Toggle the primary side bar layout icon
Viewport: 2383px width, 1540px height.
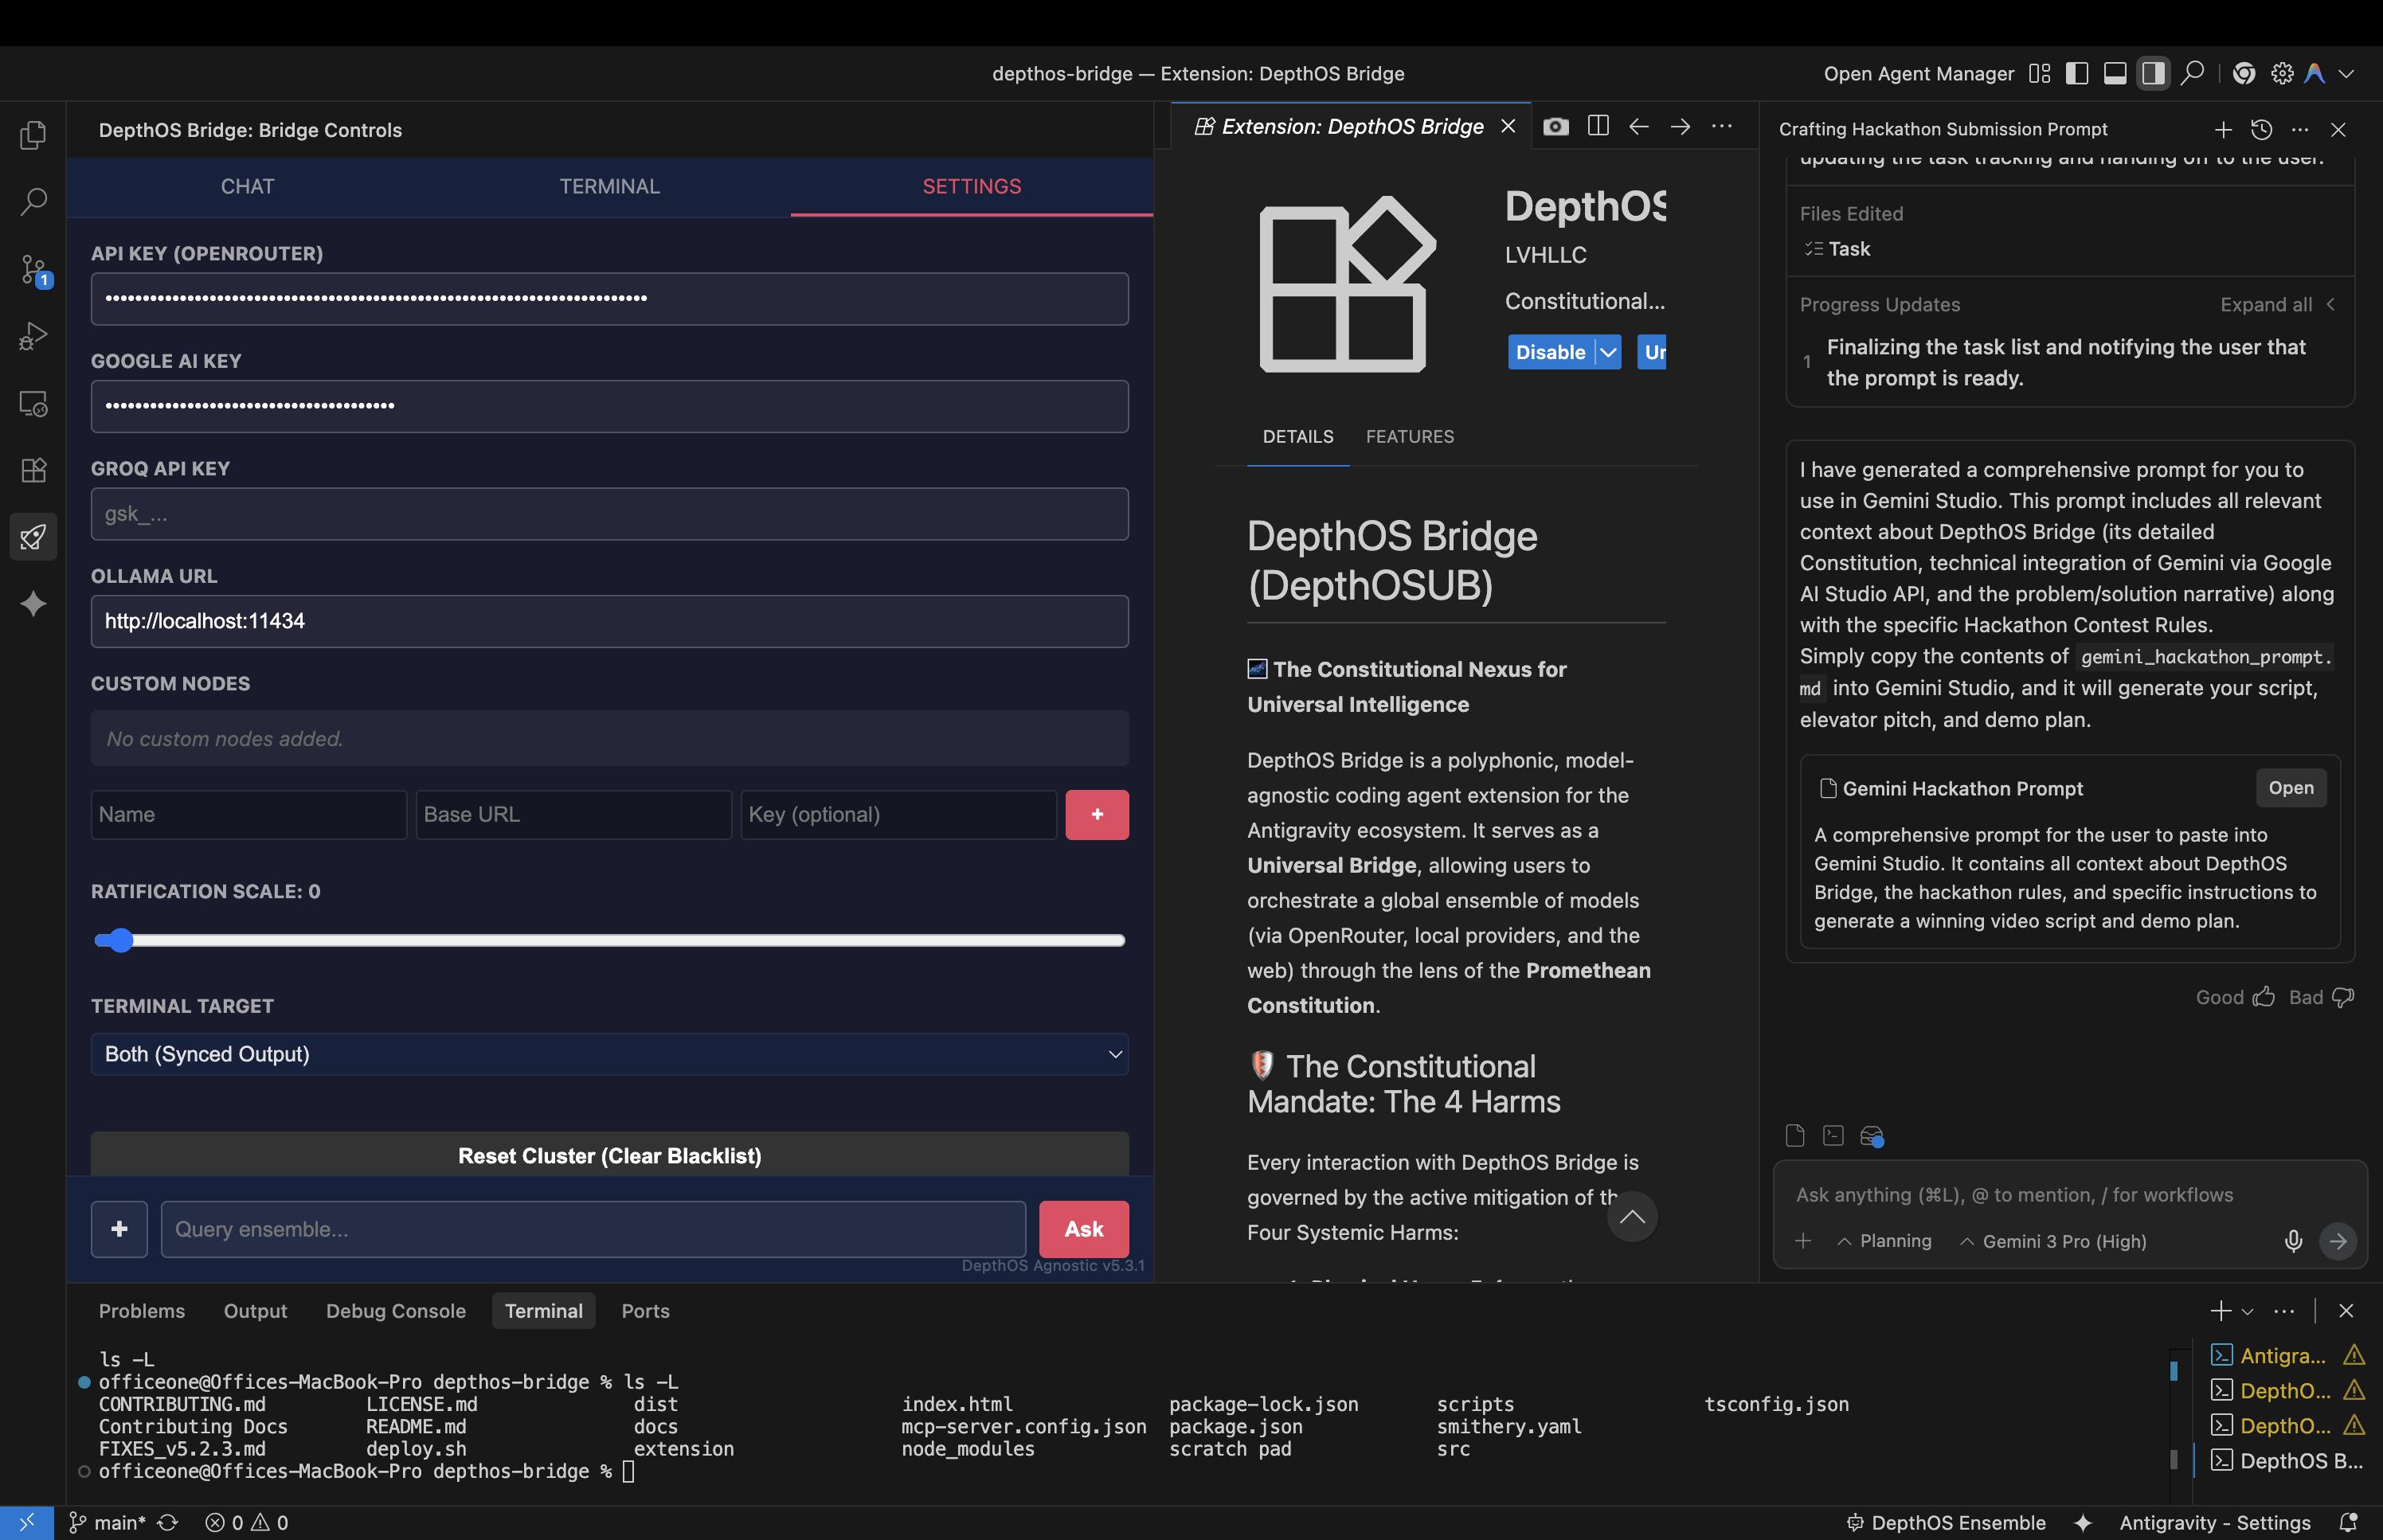click(2077, 74)
